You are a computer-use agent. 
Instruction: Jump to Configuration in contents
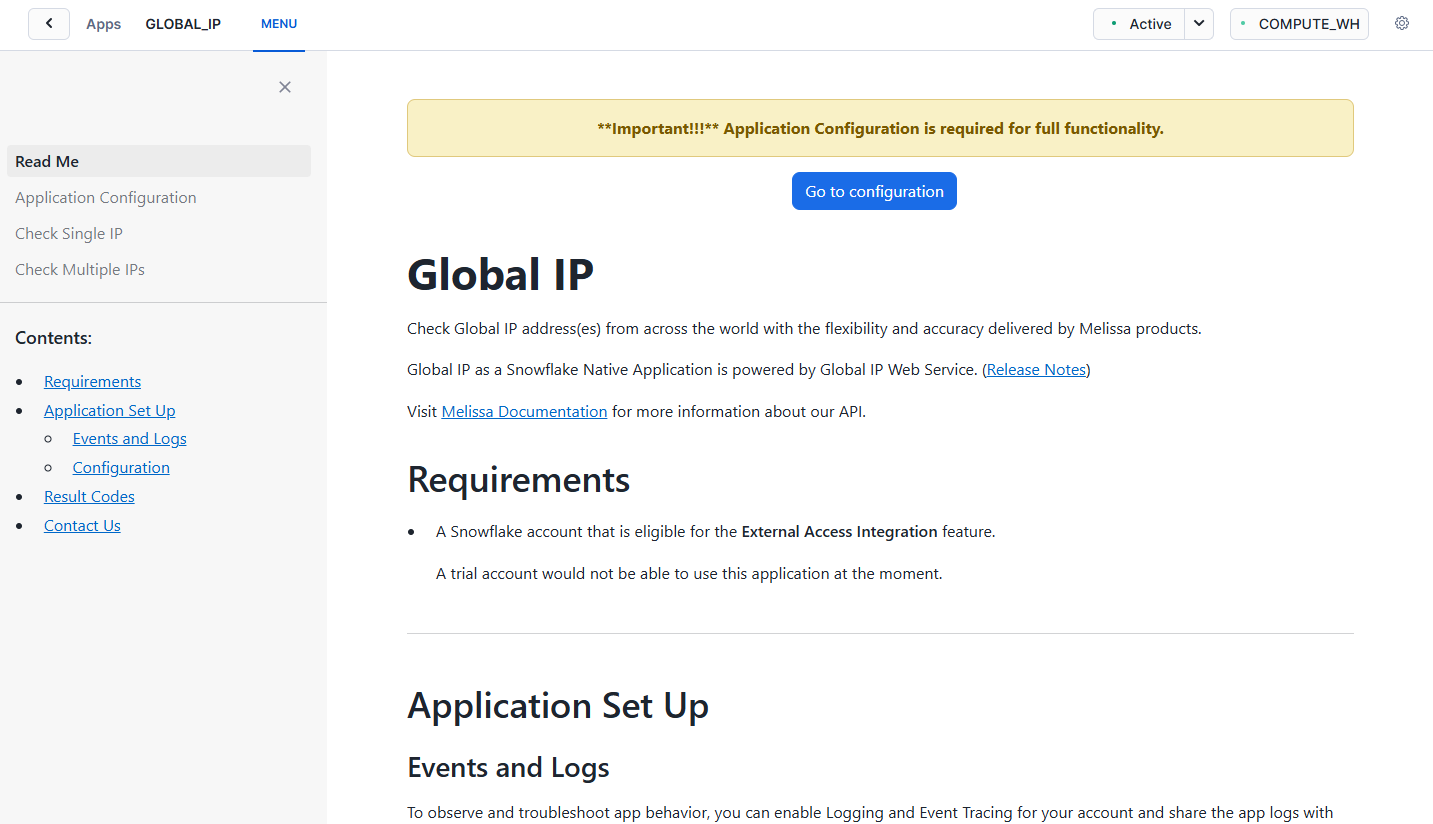pyautogui.click(x=121, y=467)
